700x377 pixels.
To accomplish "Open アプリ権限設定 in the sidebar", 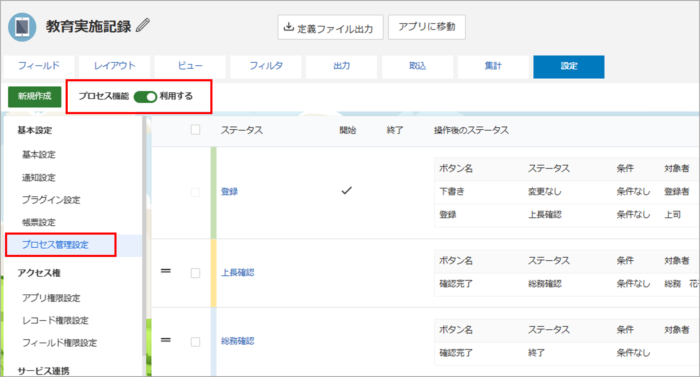I will tap(51, 298).
